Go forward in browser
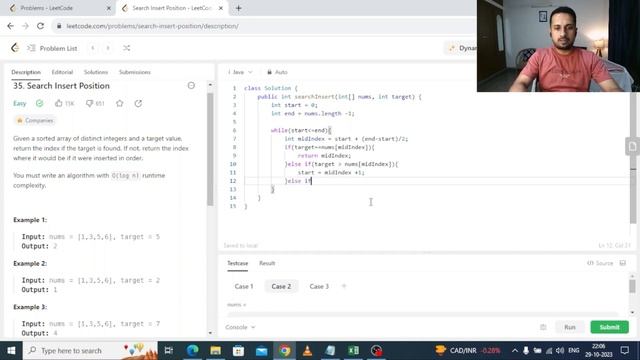Viewport: 640px width, 360px height. click(25, 26)
